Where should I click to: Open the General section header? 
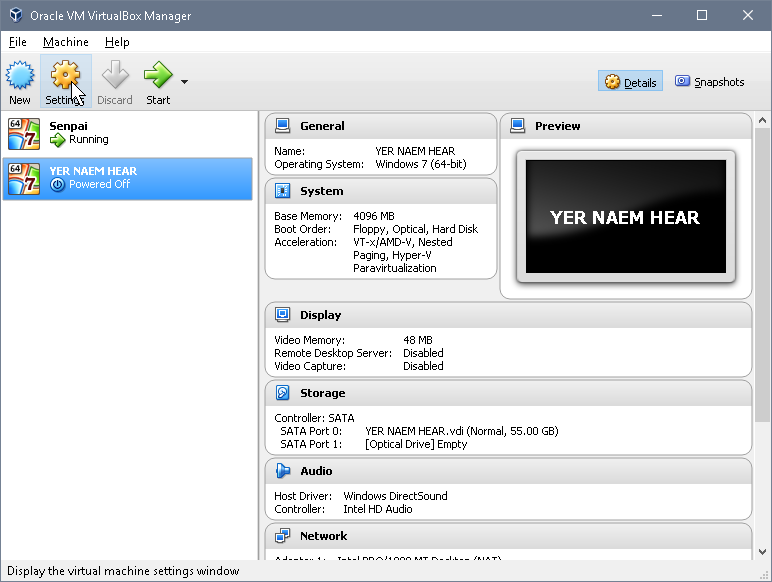(381, 126)
